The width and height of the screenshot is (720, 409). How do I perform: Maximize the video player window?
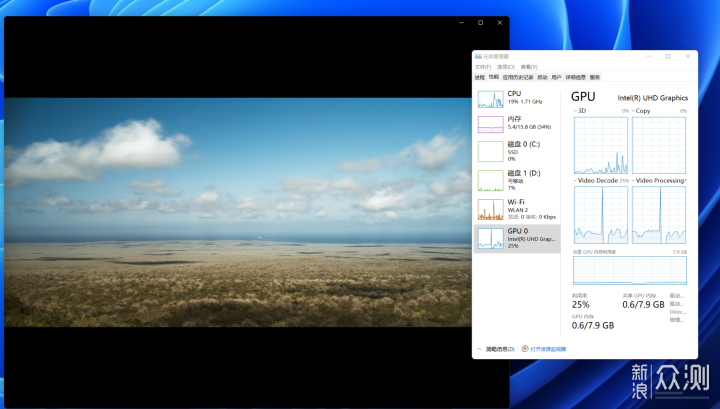(x=481, y=22)
